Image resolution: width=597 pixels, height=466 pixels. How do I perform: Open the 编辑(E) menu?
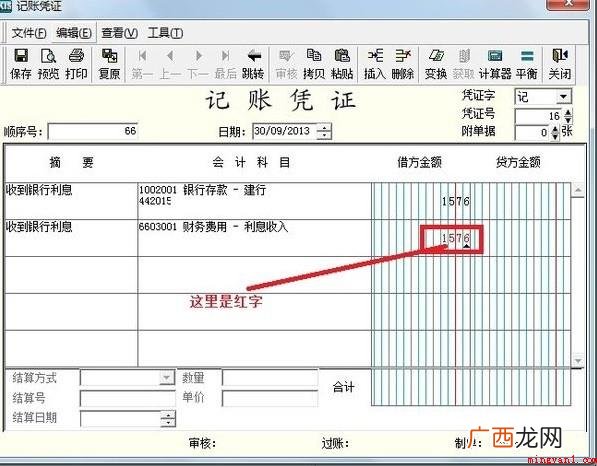click(74, 33)
